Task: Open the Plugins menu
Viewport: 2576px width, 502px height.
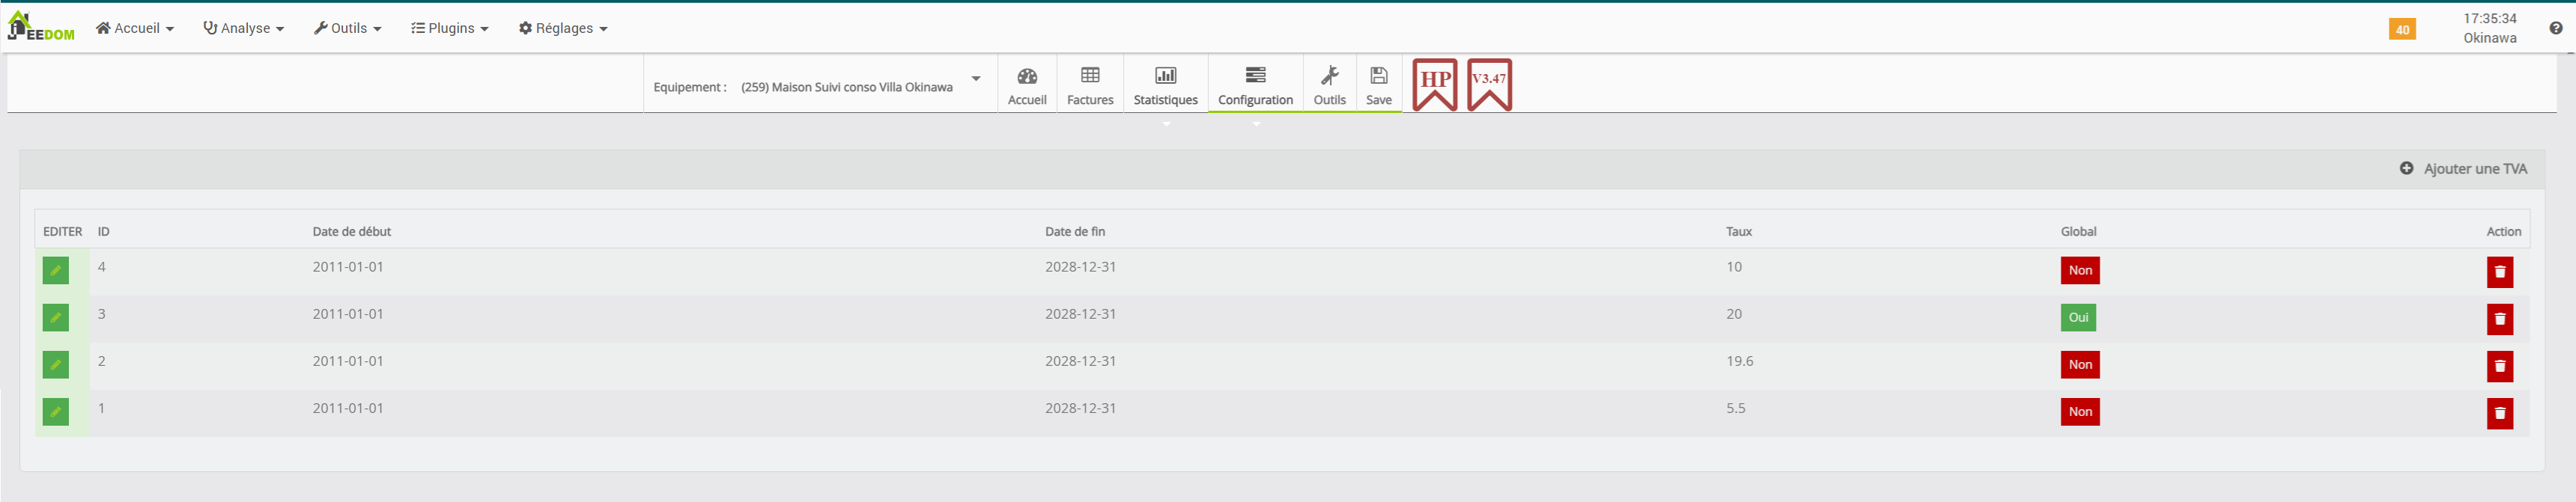Action: coord(450,28)
